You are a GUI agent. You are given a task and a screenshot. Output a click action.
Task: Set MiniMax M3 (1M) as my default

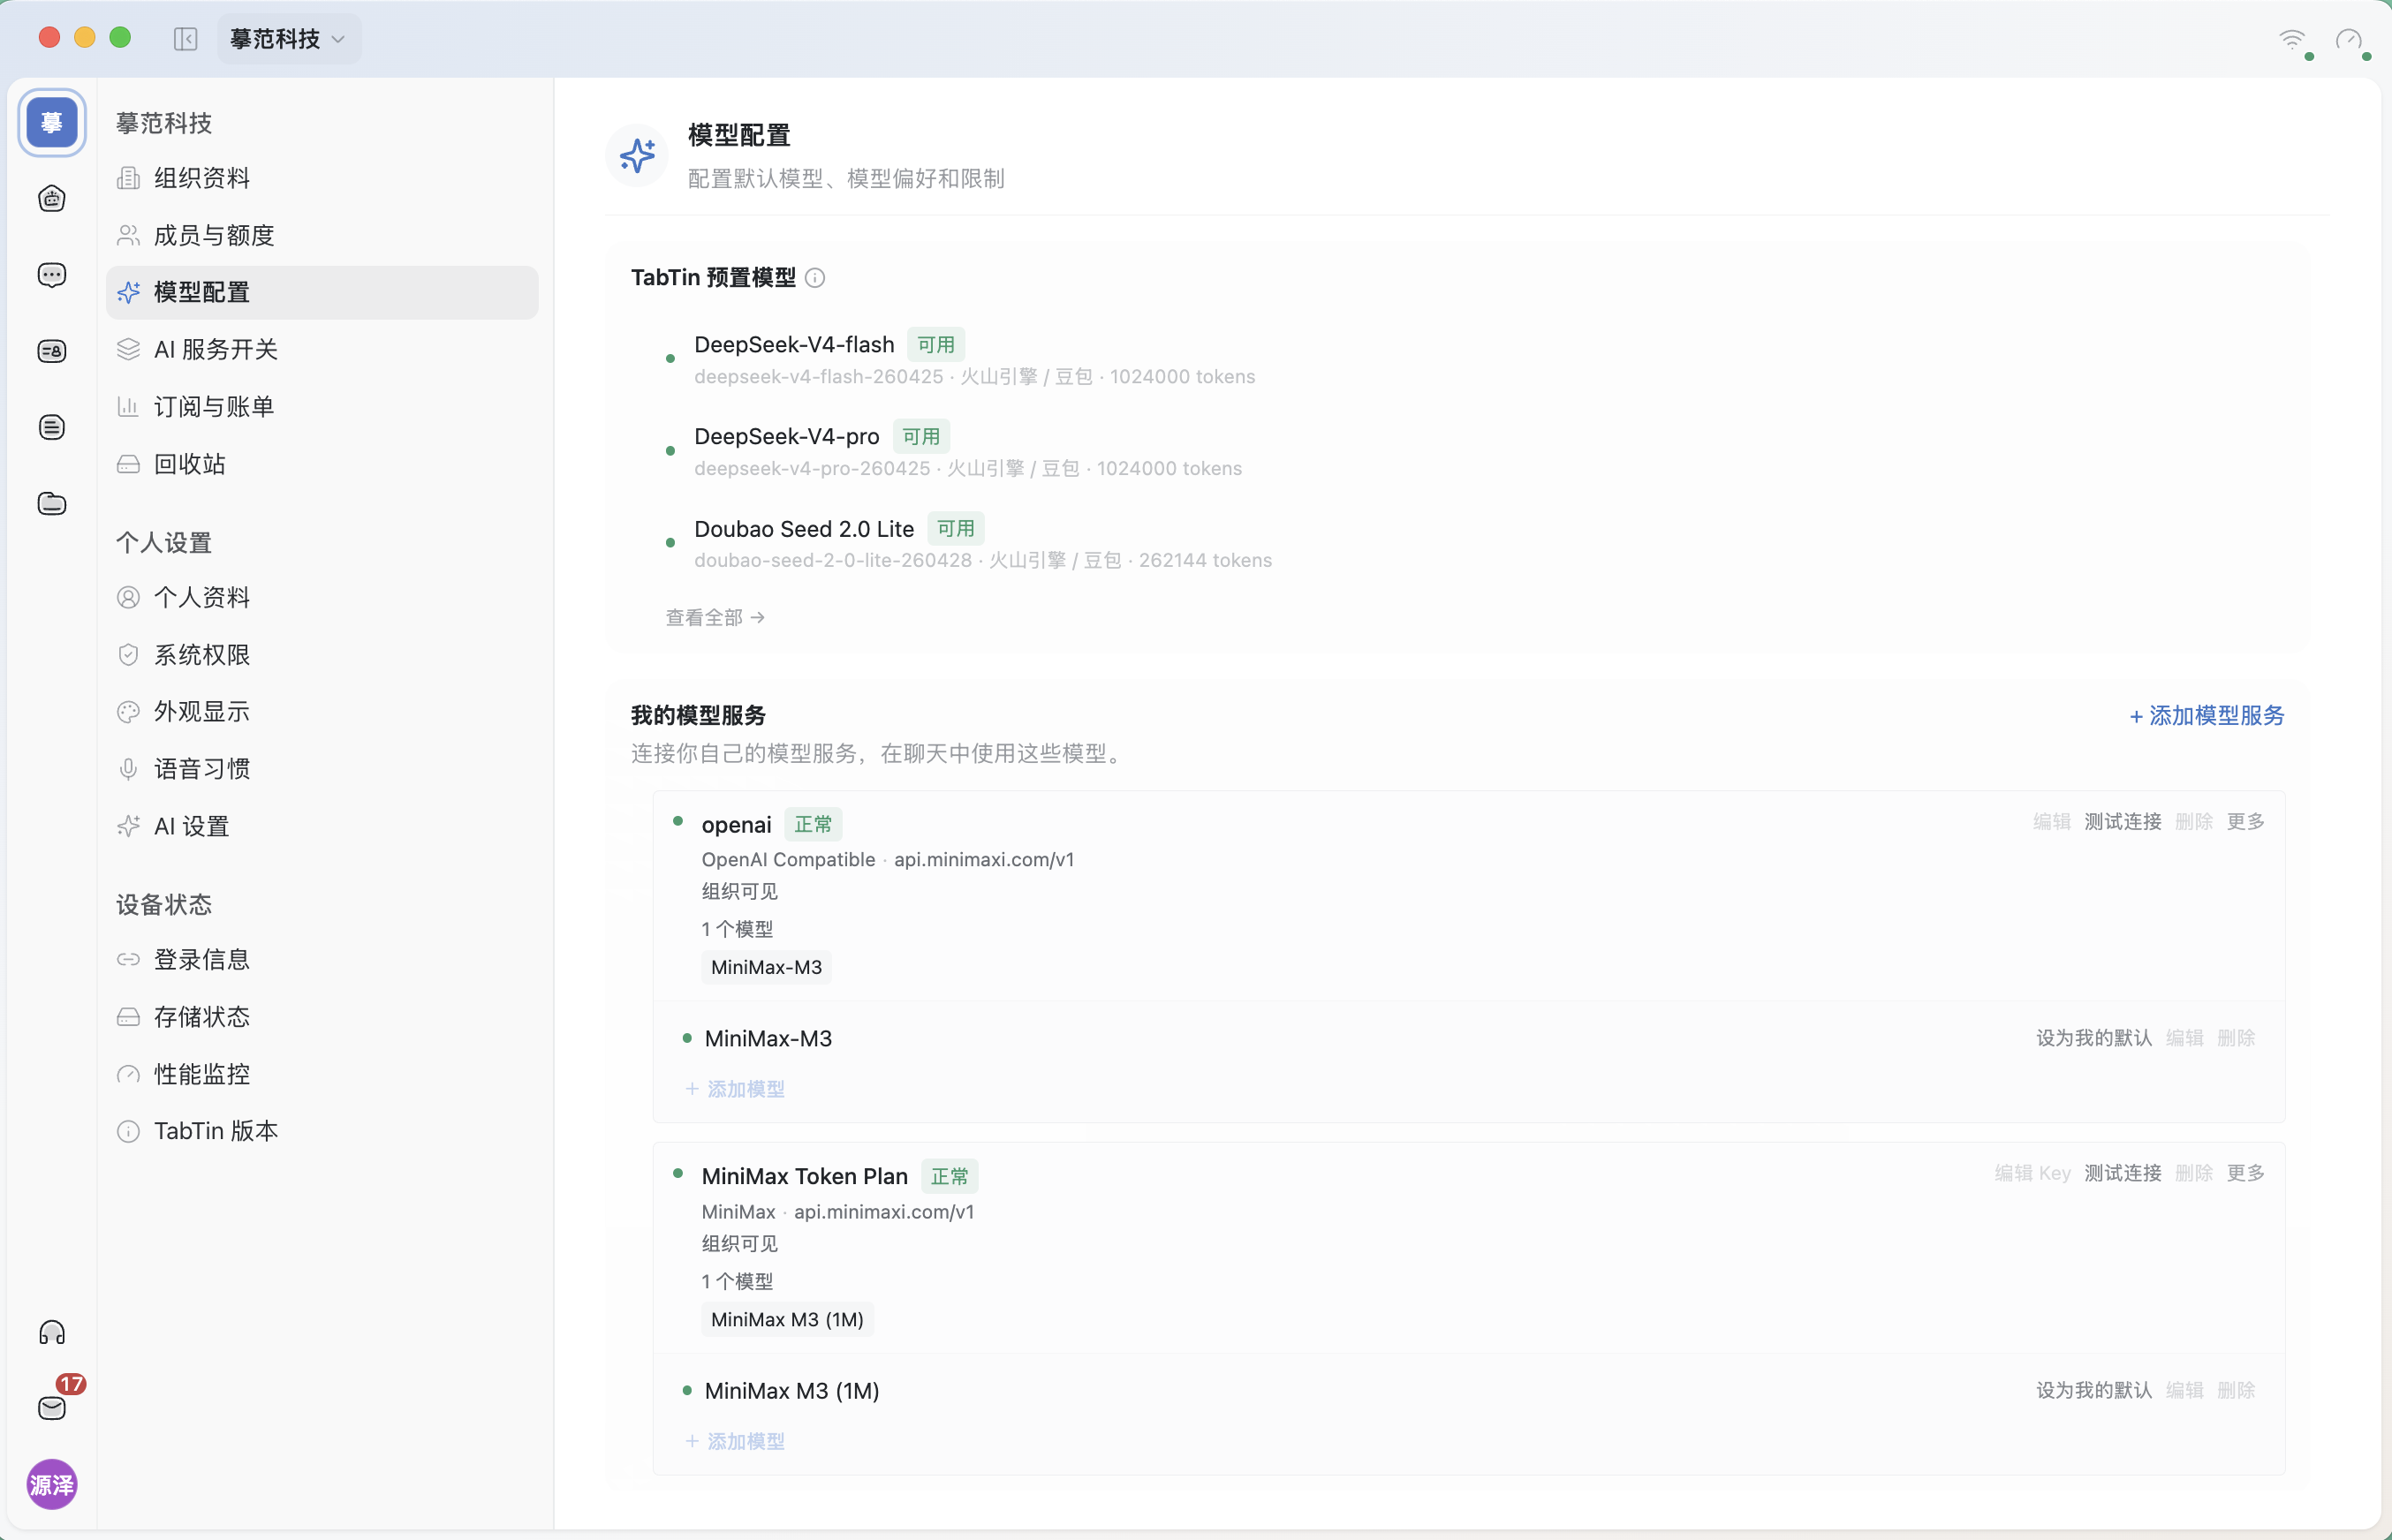pos(2094,1390)
